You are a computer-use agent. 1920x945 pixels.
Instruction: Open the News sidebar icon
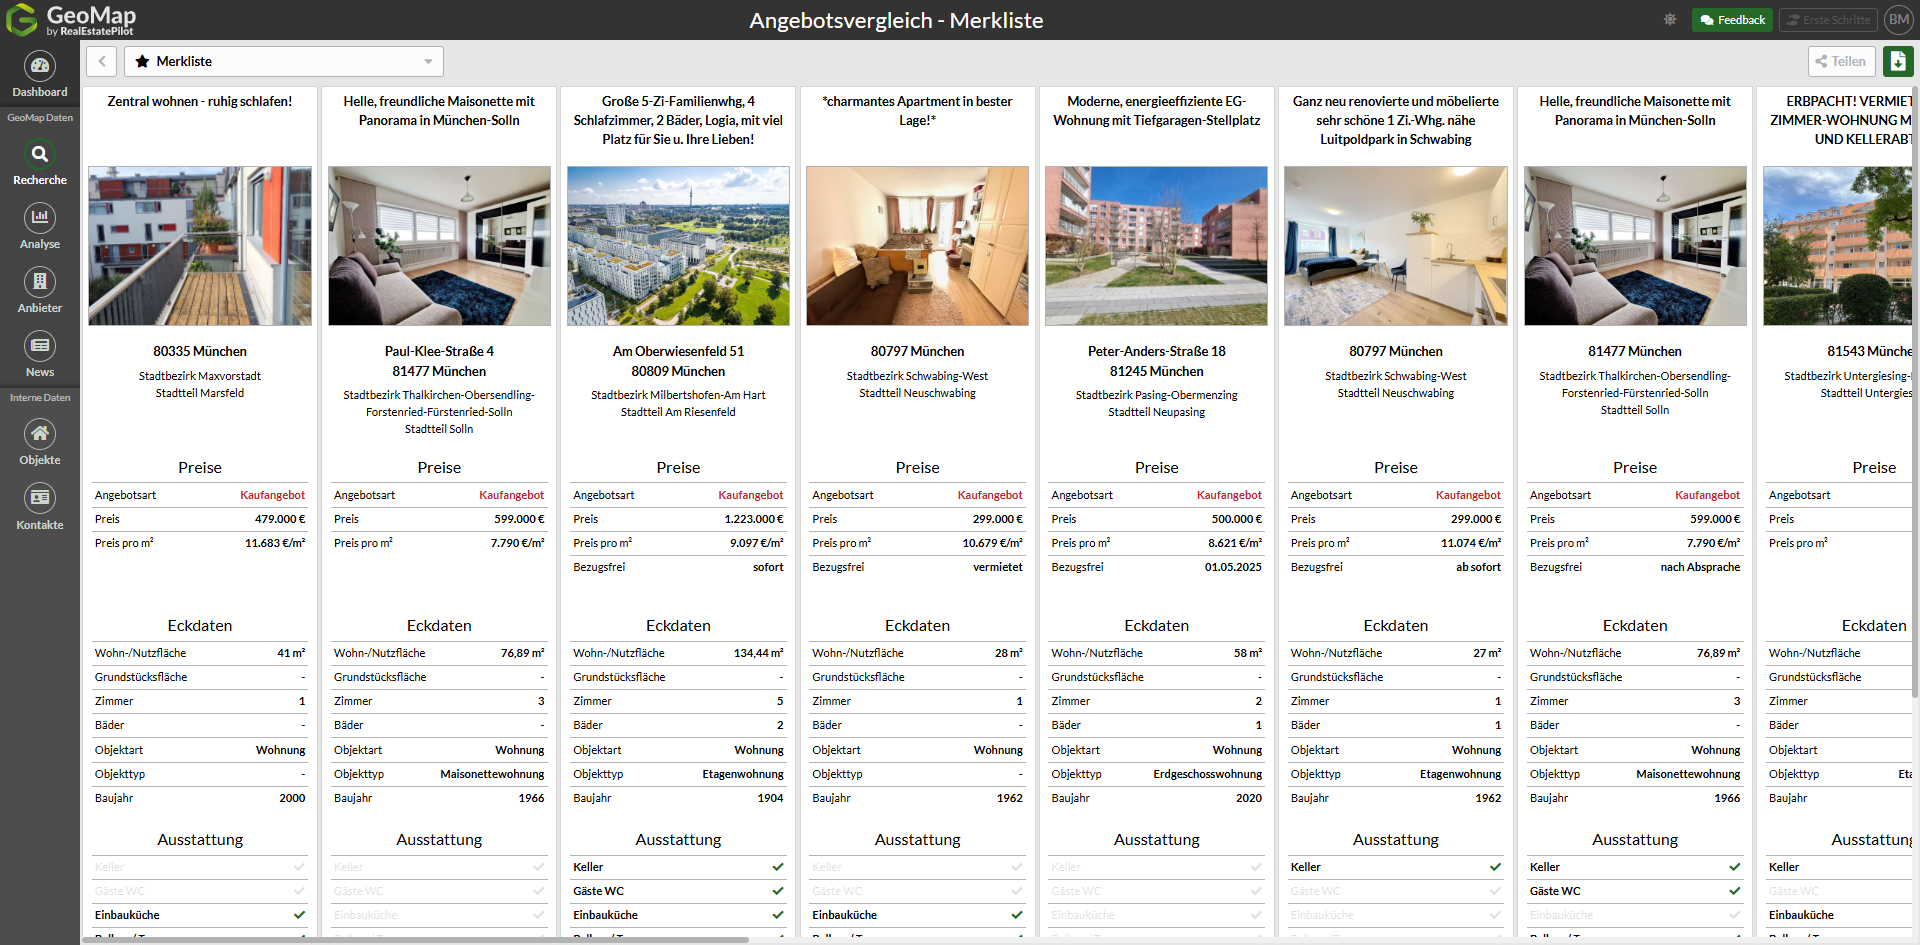tap(40, 346)
